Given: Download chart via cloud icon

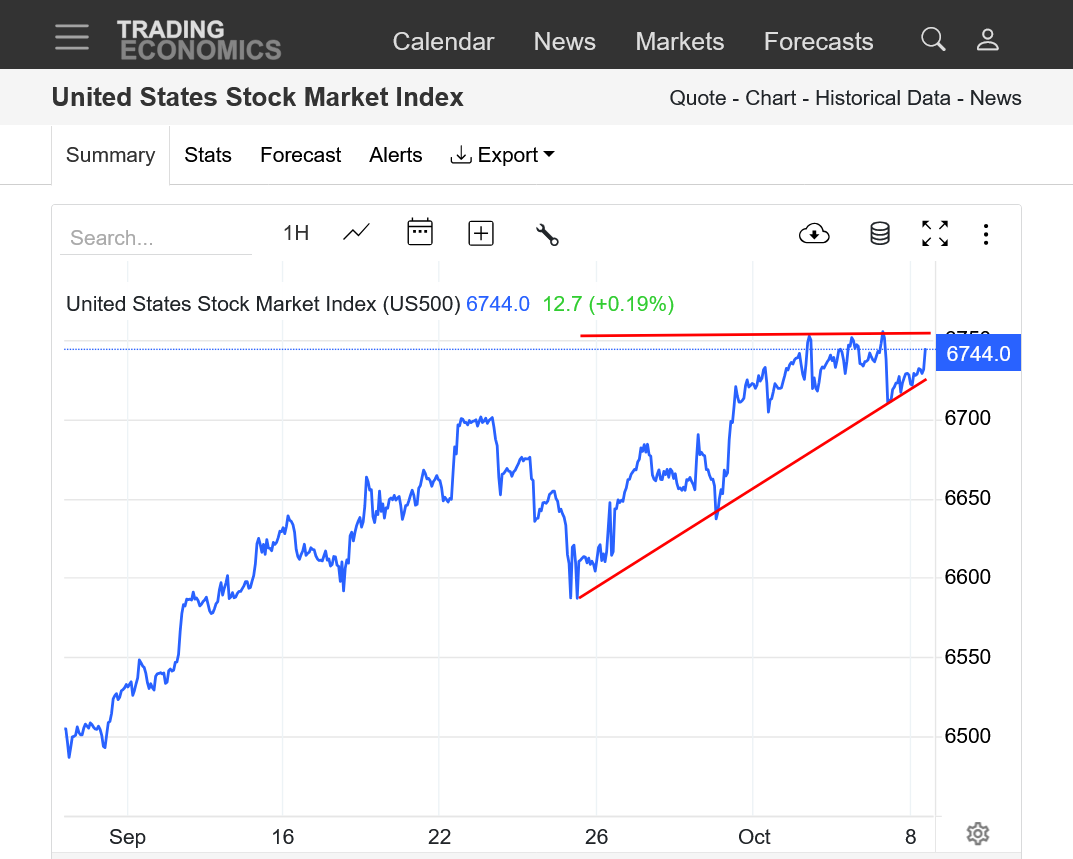Looking at the screenshot, I should 814,234.
